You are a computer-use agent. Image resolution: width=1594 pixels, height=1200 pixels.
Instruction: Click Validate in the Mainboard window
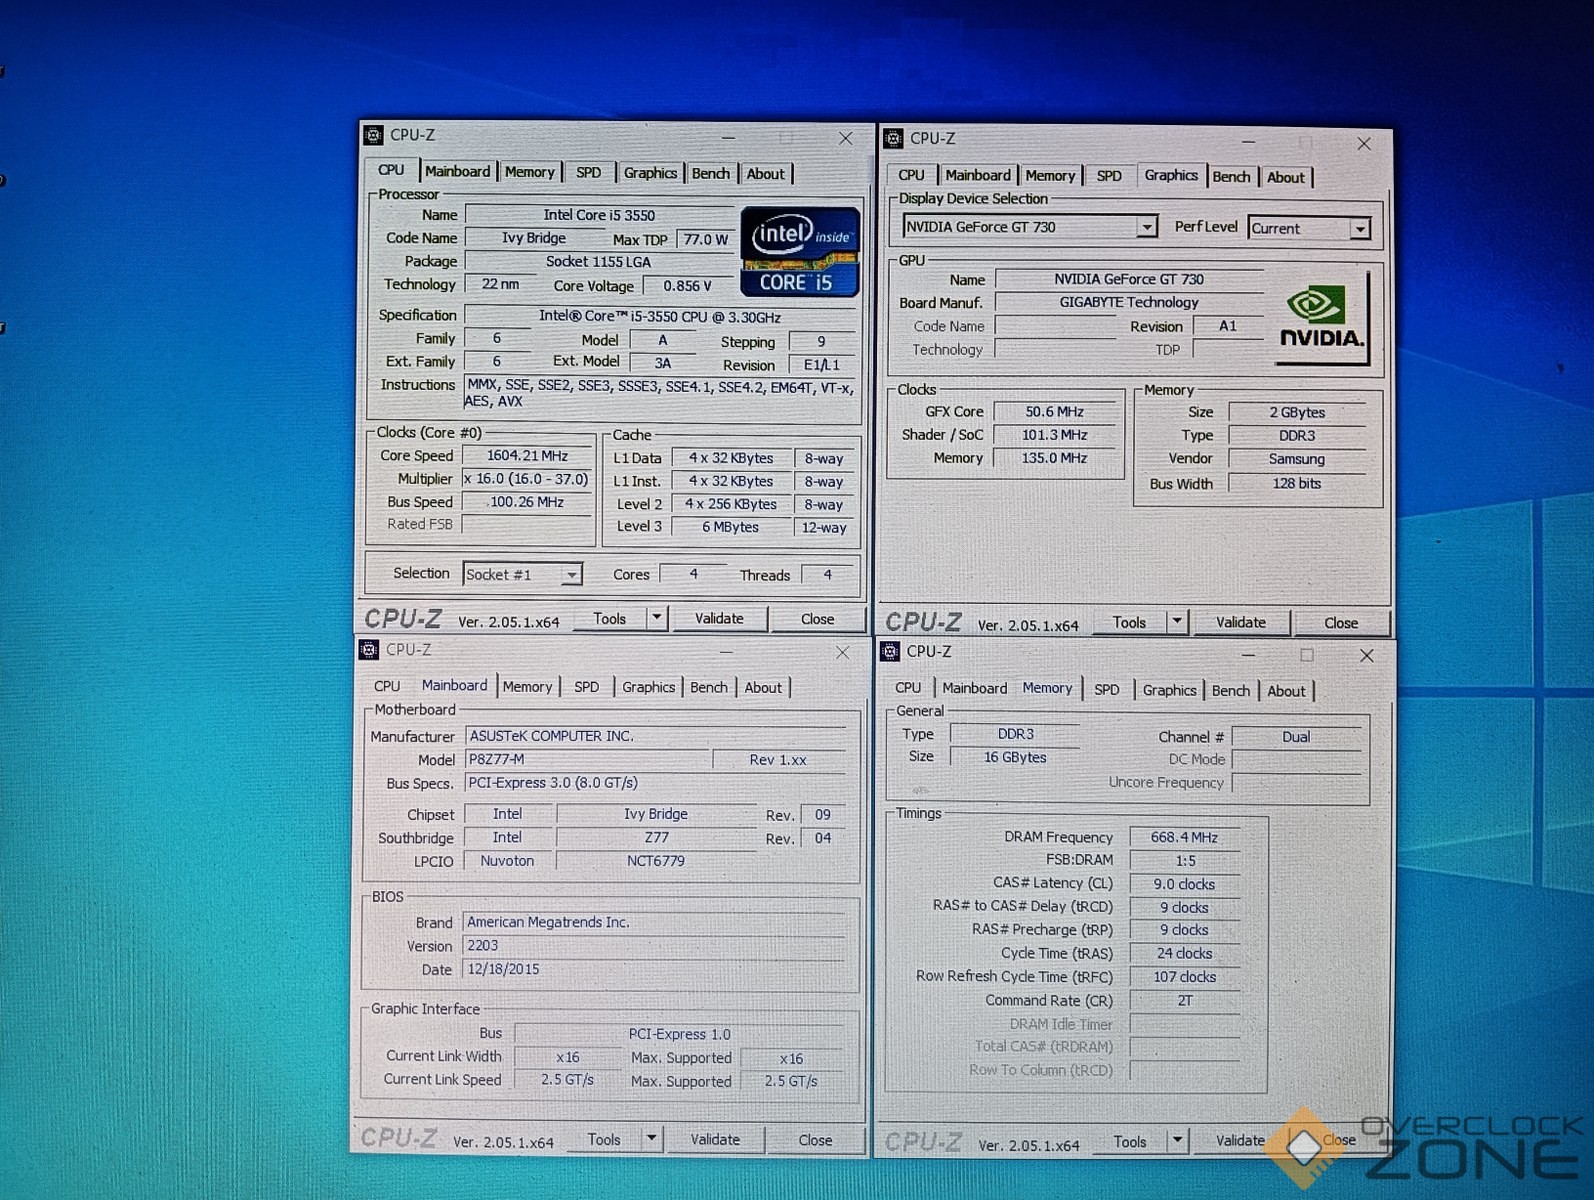[x=715, y=1139]
